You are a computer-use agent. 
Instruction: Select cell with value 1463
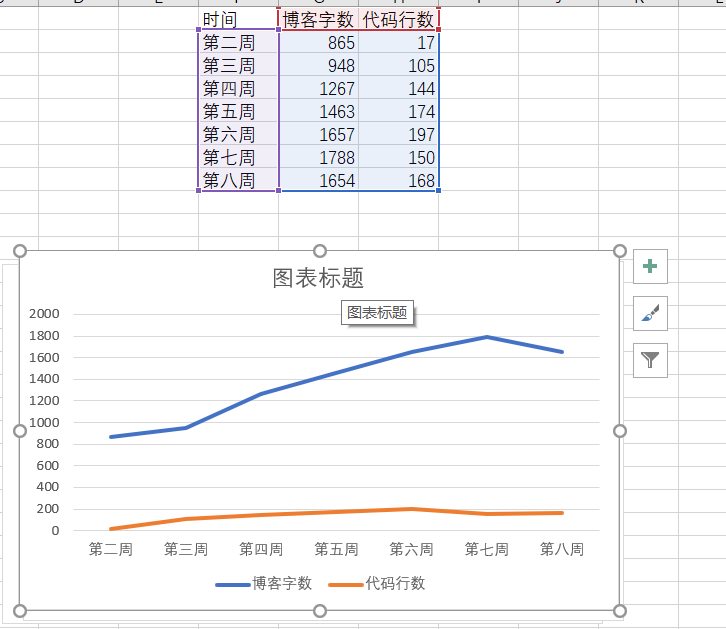click(x=319, y=111)
